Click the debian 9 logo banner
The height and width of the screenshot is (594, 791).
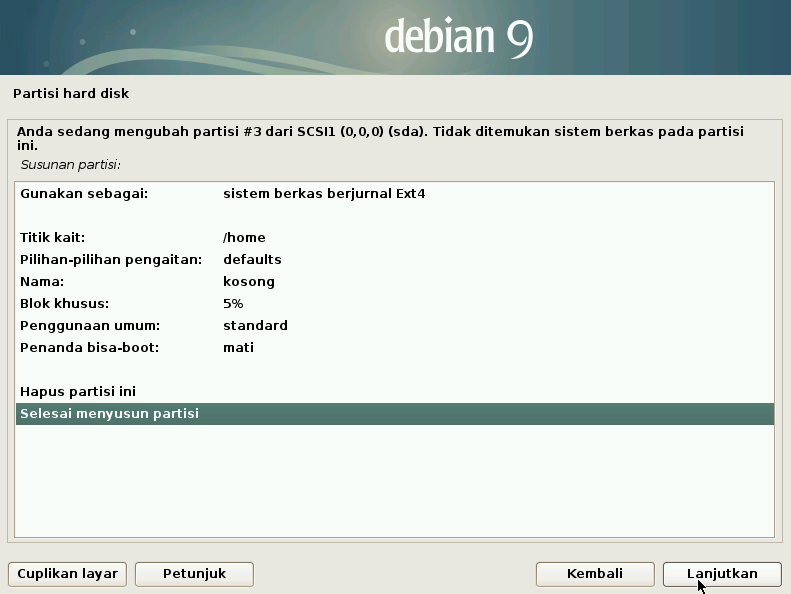pos(458,37)
